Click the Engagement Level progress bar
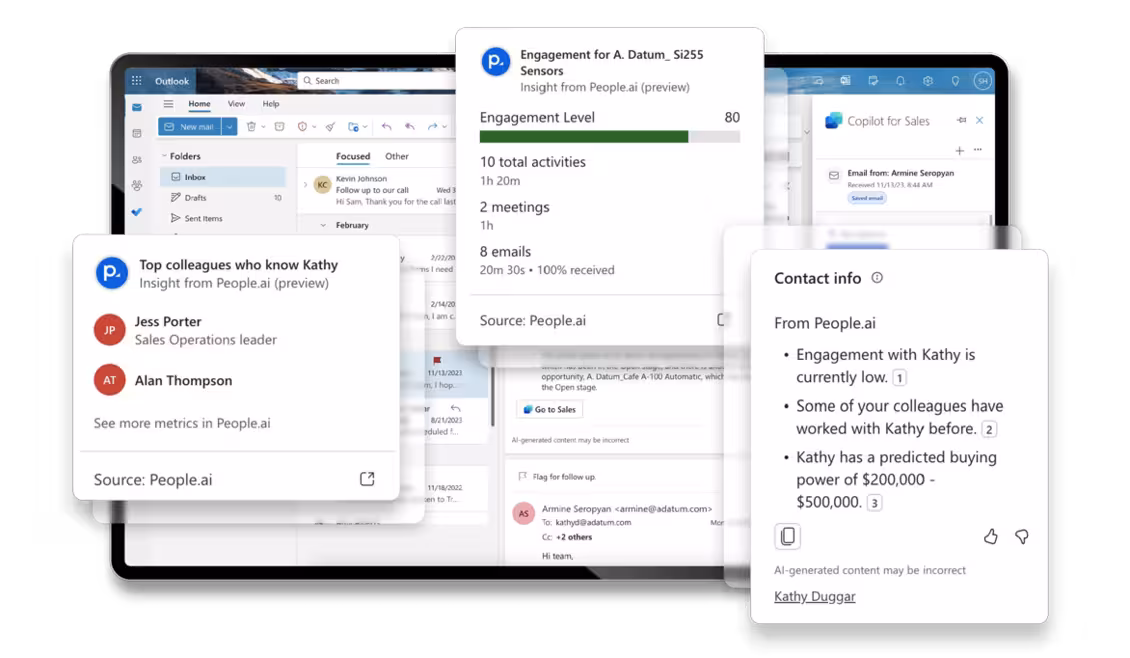The height and width of the screenshot is (658, 1130). pos(608,136)
